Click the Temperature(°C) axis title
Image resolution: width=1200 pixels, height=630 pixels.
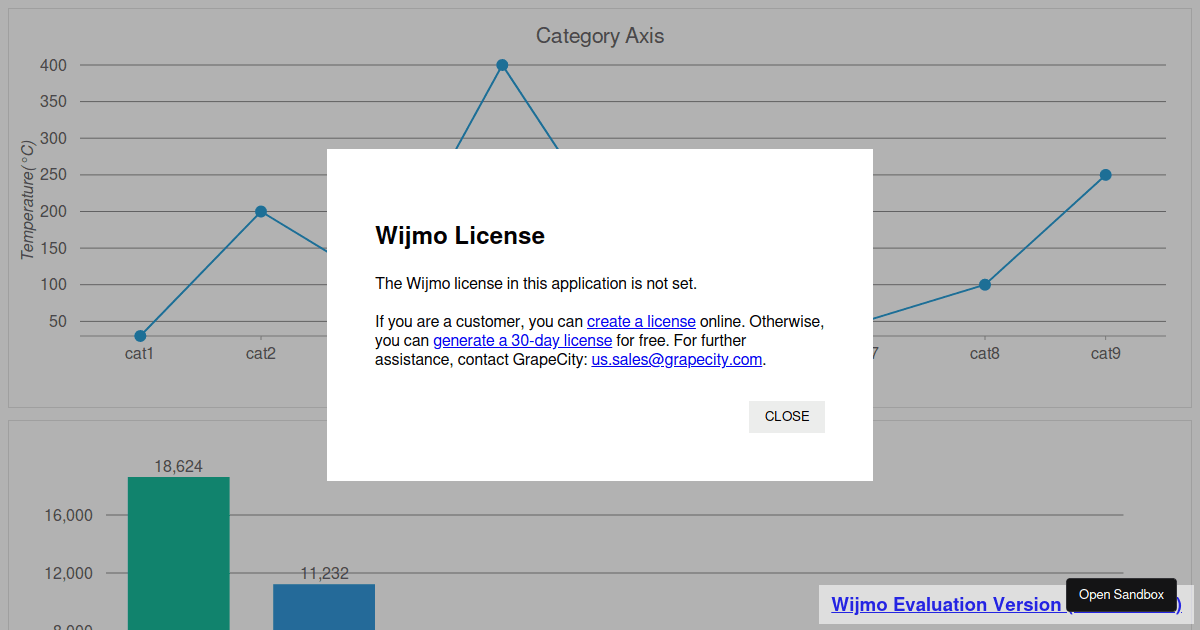coord(28,200)
